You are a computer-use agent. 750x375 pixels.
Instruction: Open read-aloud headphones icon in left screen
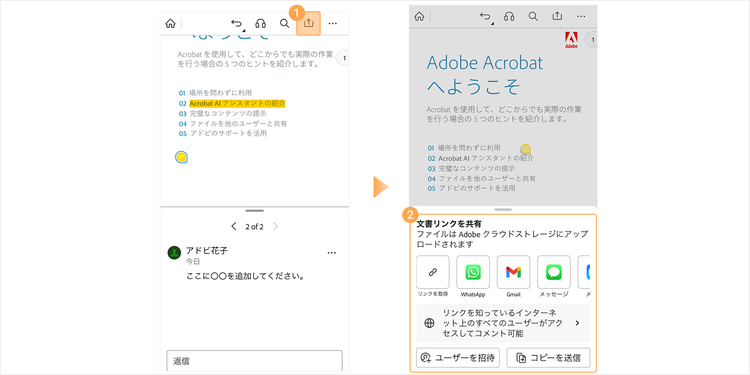(x=260, y=23)
